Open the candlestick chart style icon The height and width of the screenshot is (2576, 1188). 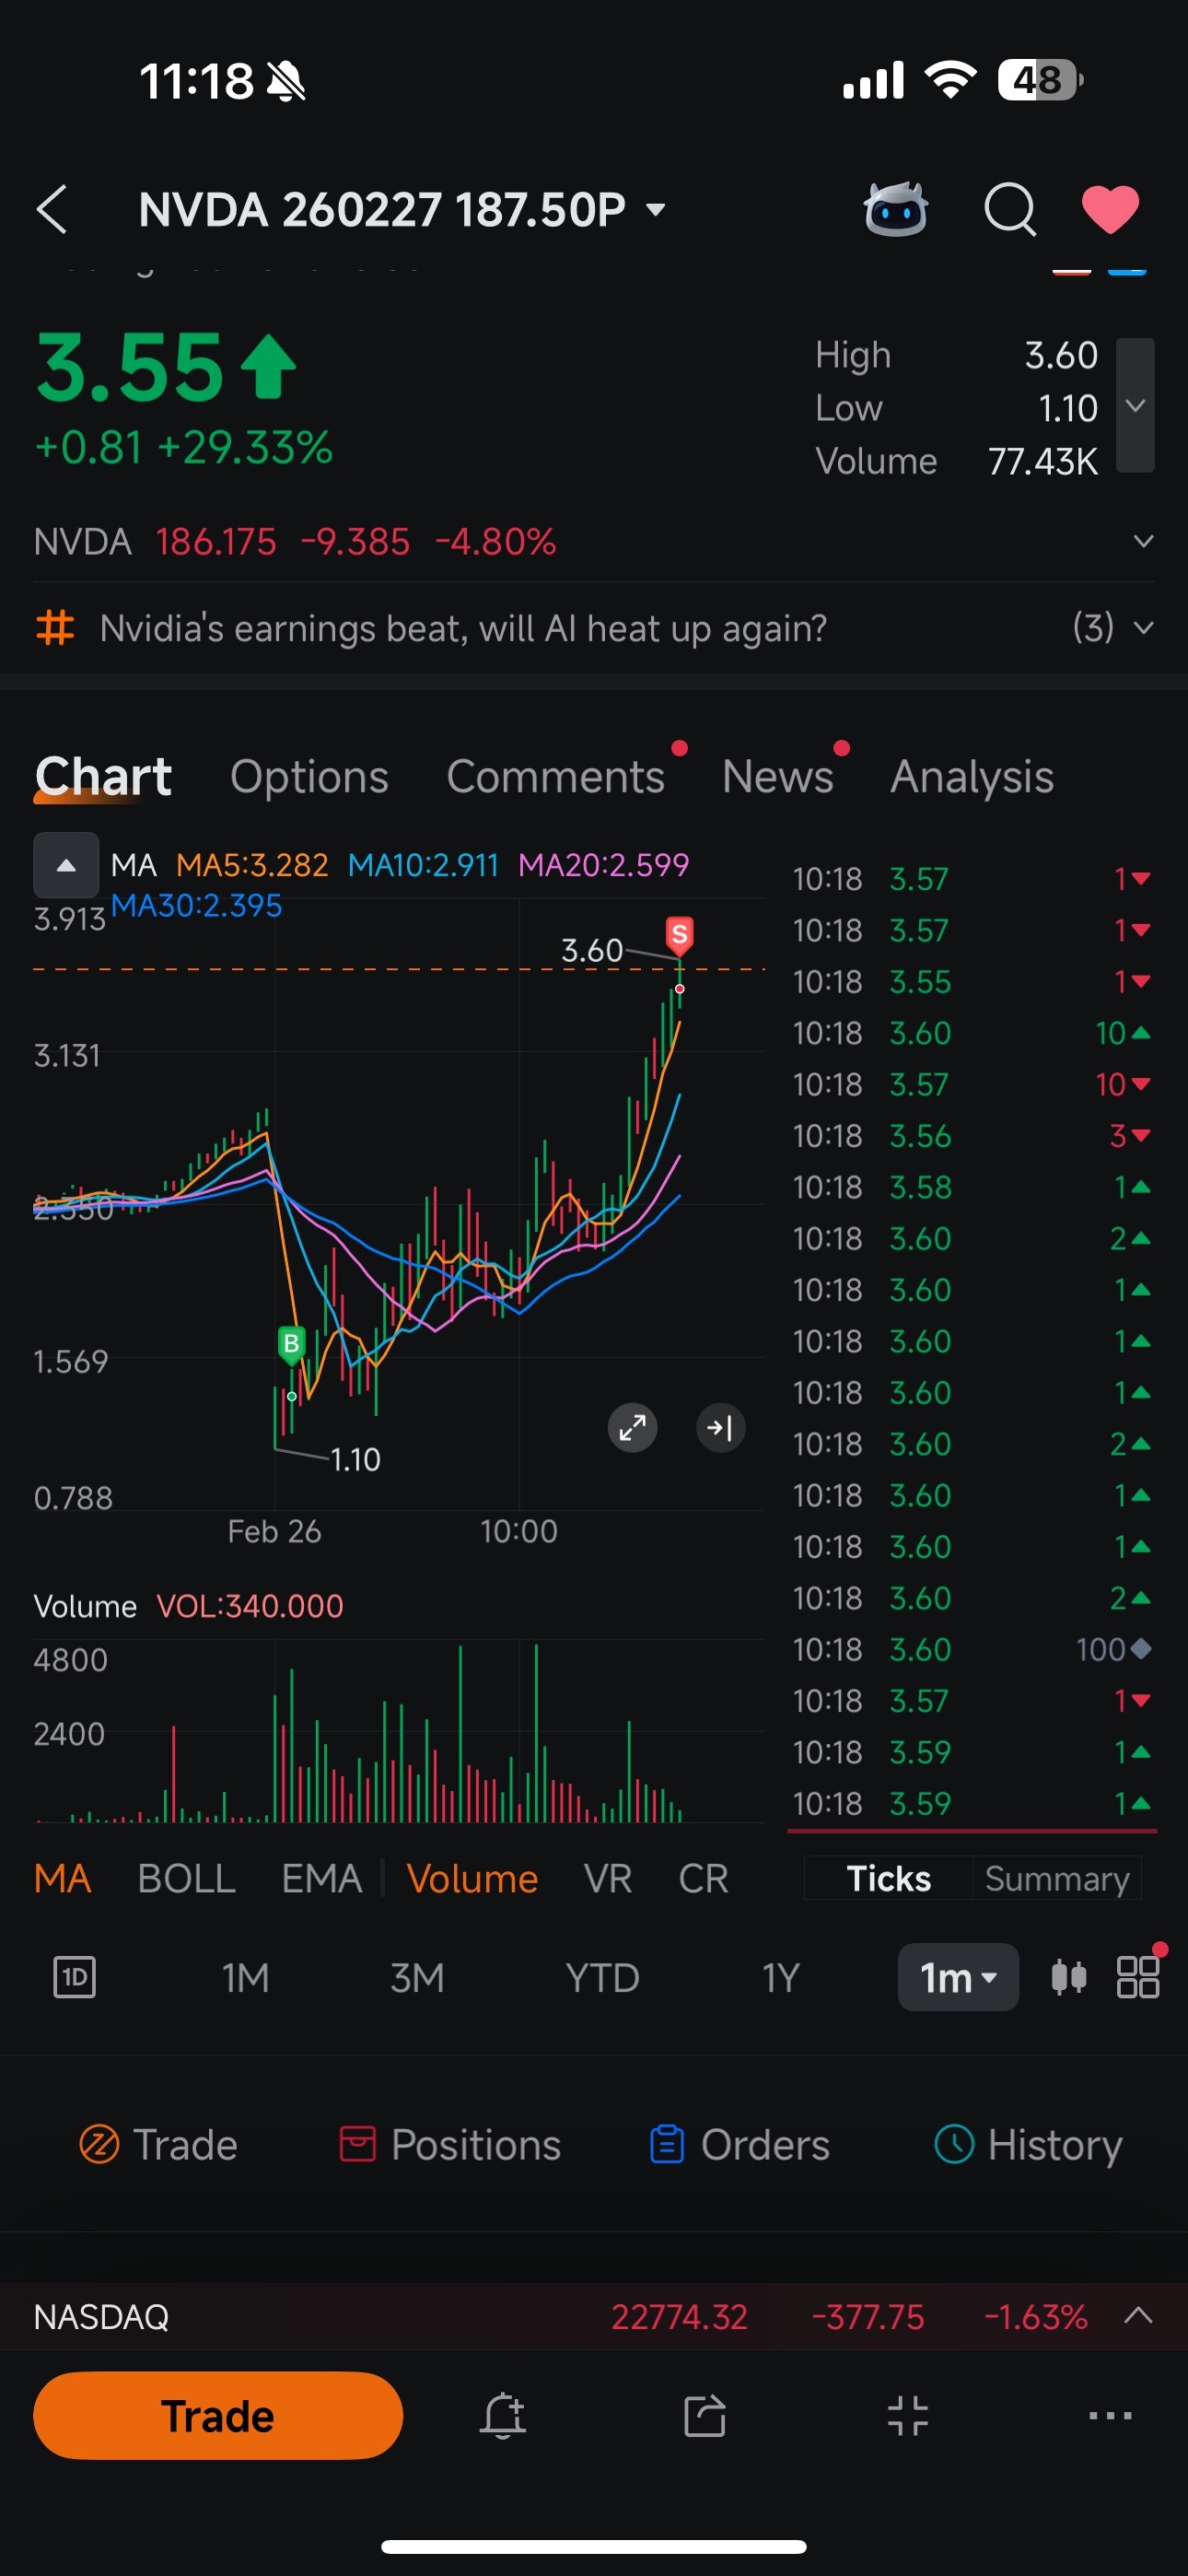pyautogui.click(x=1068, y=1977)
